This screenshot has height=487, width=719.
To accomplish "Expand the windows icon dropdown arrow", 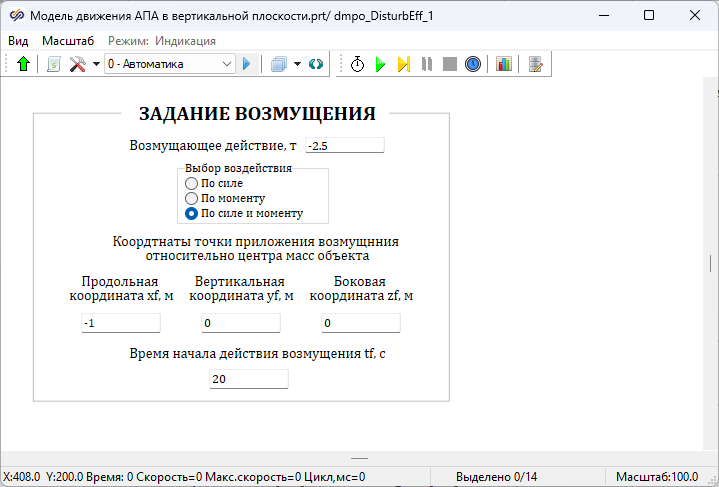I will pos(298,64).
